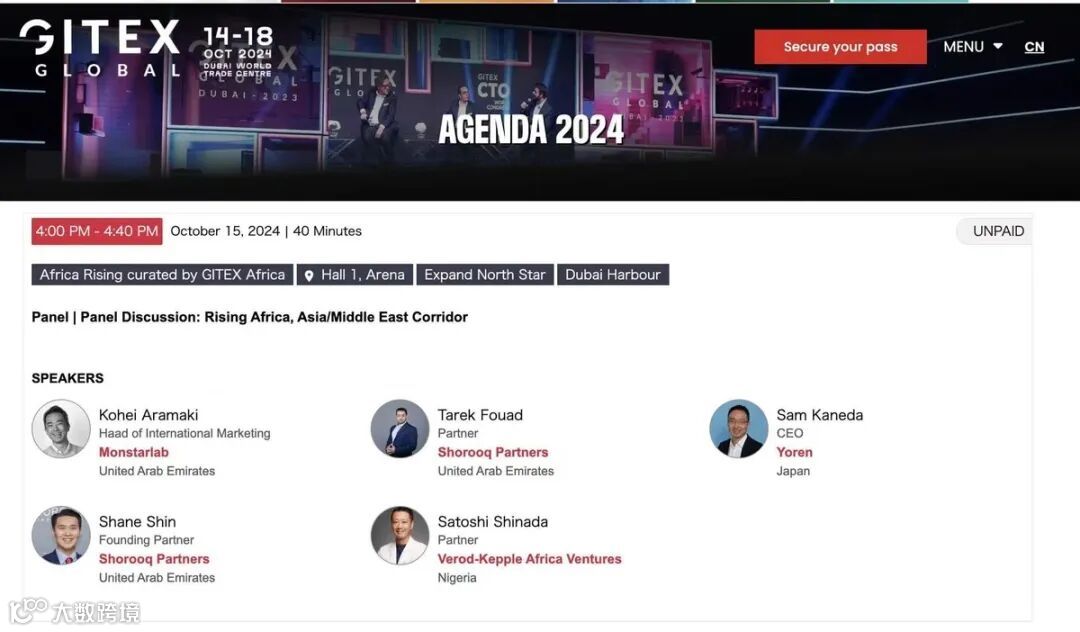Click the Nigeria country label

[457, 578]
